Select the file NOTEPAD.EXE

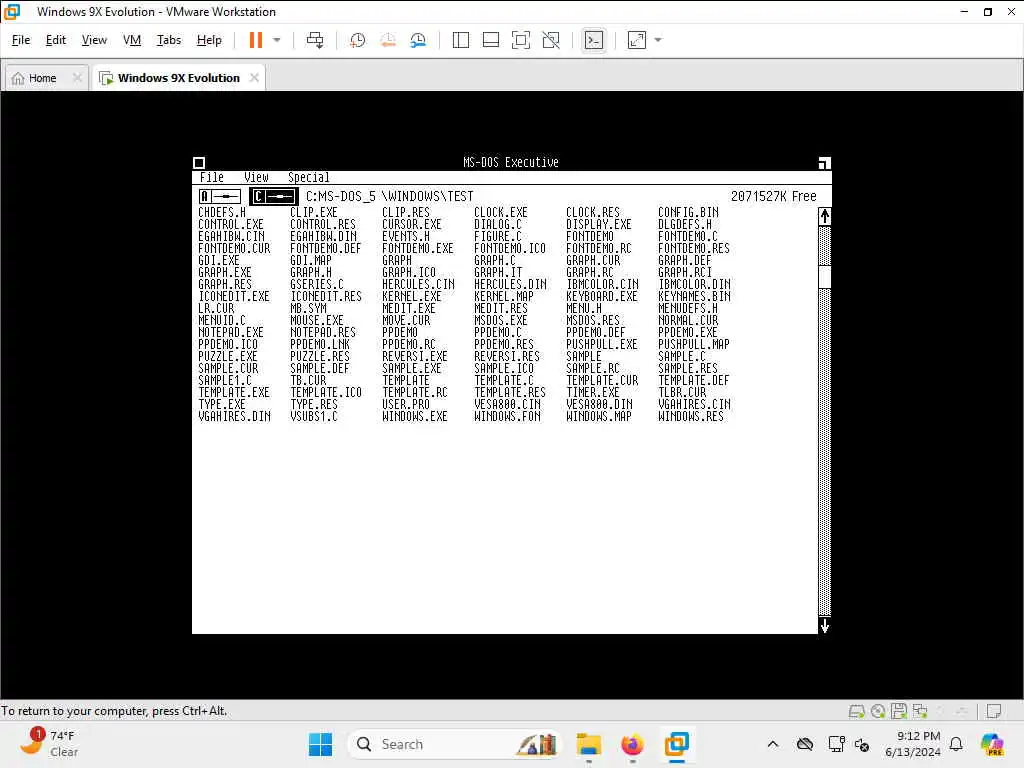pyautogui.click(x=231, y=332)
